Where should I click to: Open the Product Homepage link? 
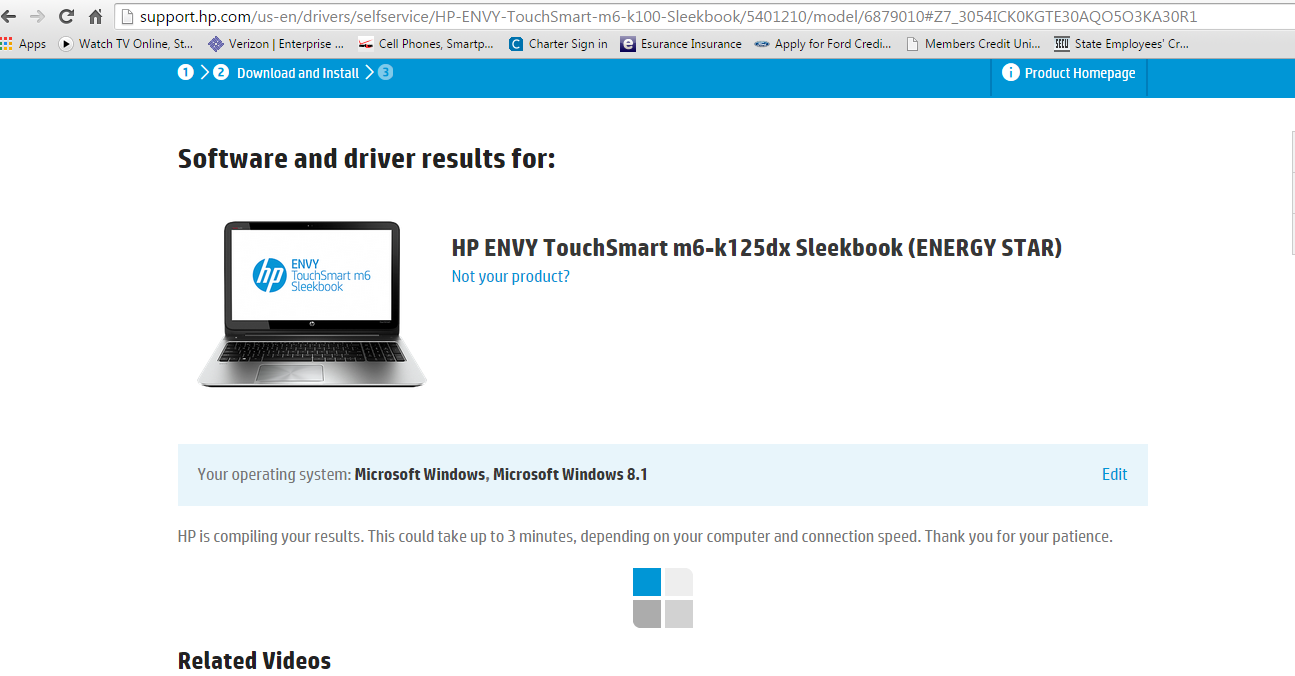1080,73
